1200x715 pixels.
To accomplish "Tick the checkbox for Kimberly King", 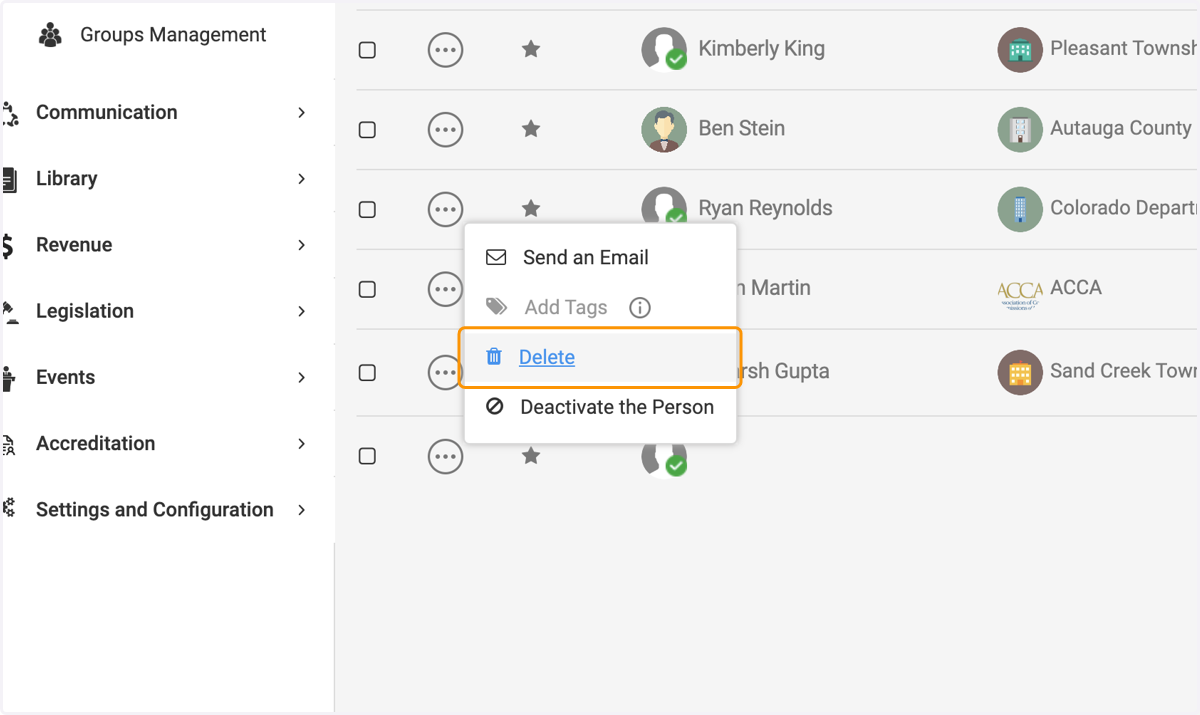I will click(x=367, y=50).
